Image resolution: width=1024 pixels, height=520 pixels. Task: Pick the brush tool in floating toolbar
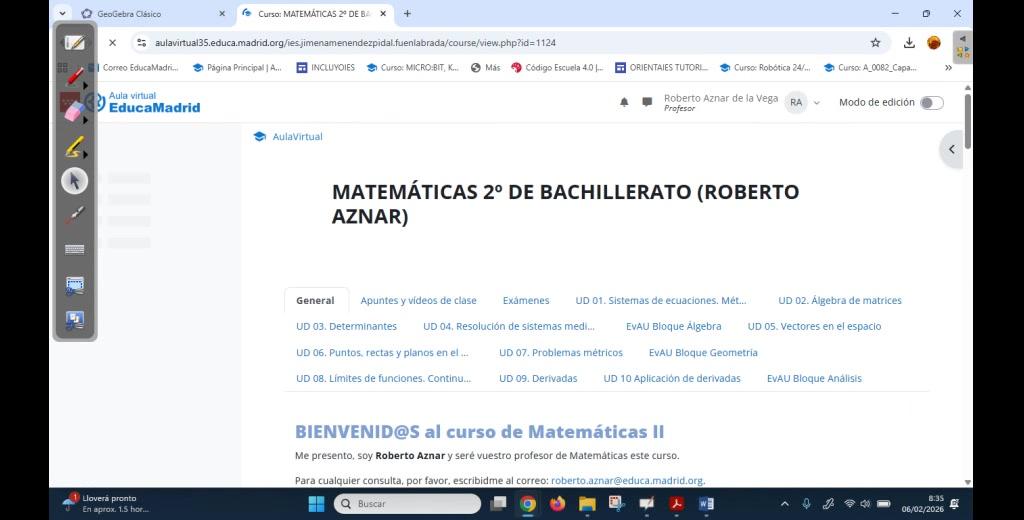click(74, 215)
